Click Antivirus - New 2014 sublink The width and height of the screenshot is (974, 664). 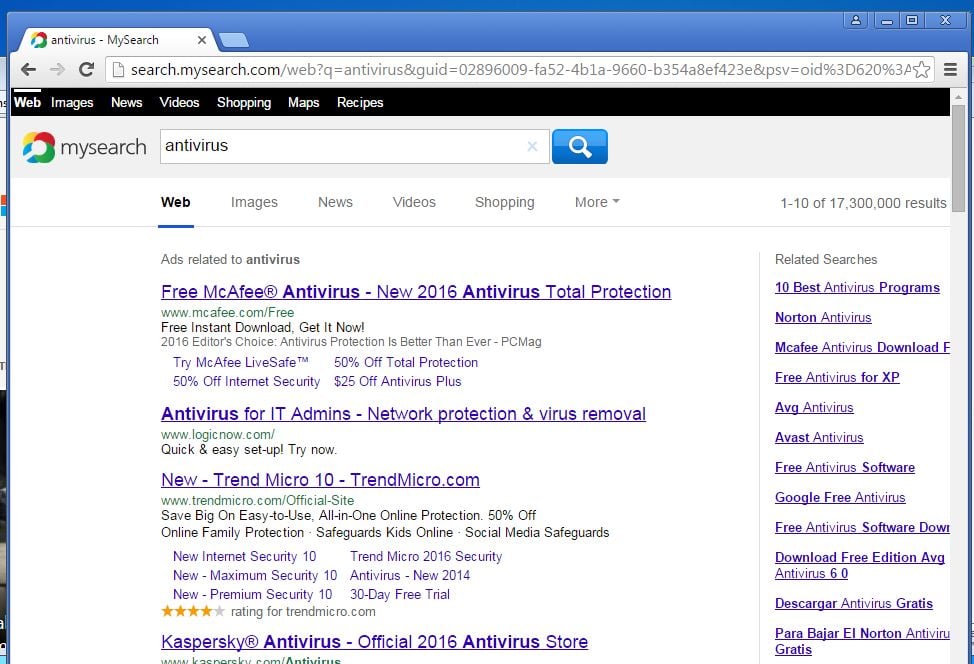click(x=410, y=576)
